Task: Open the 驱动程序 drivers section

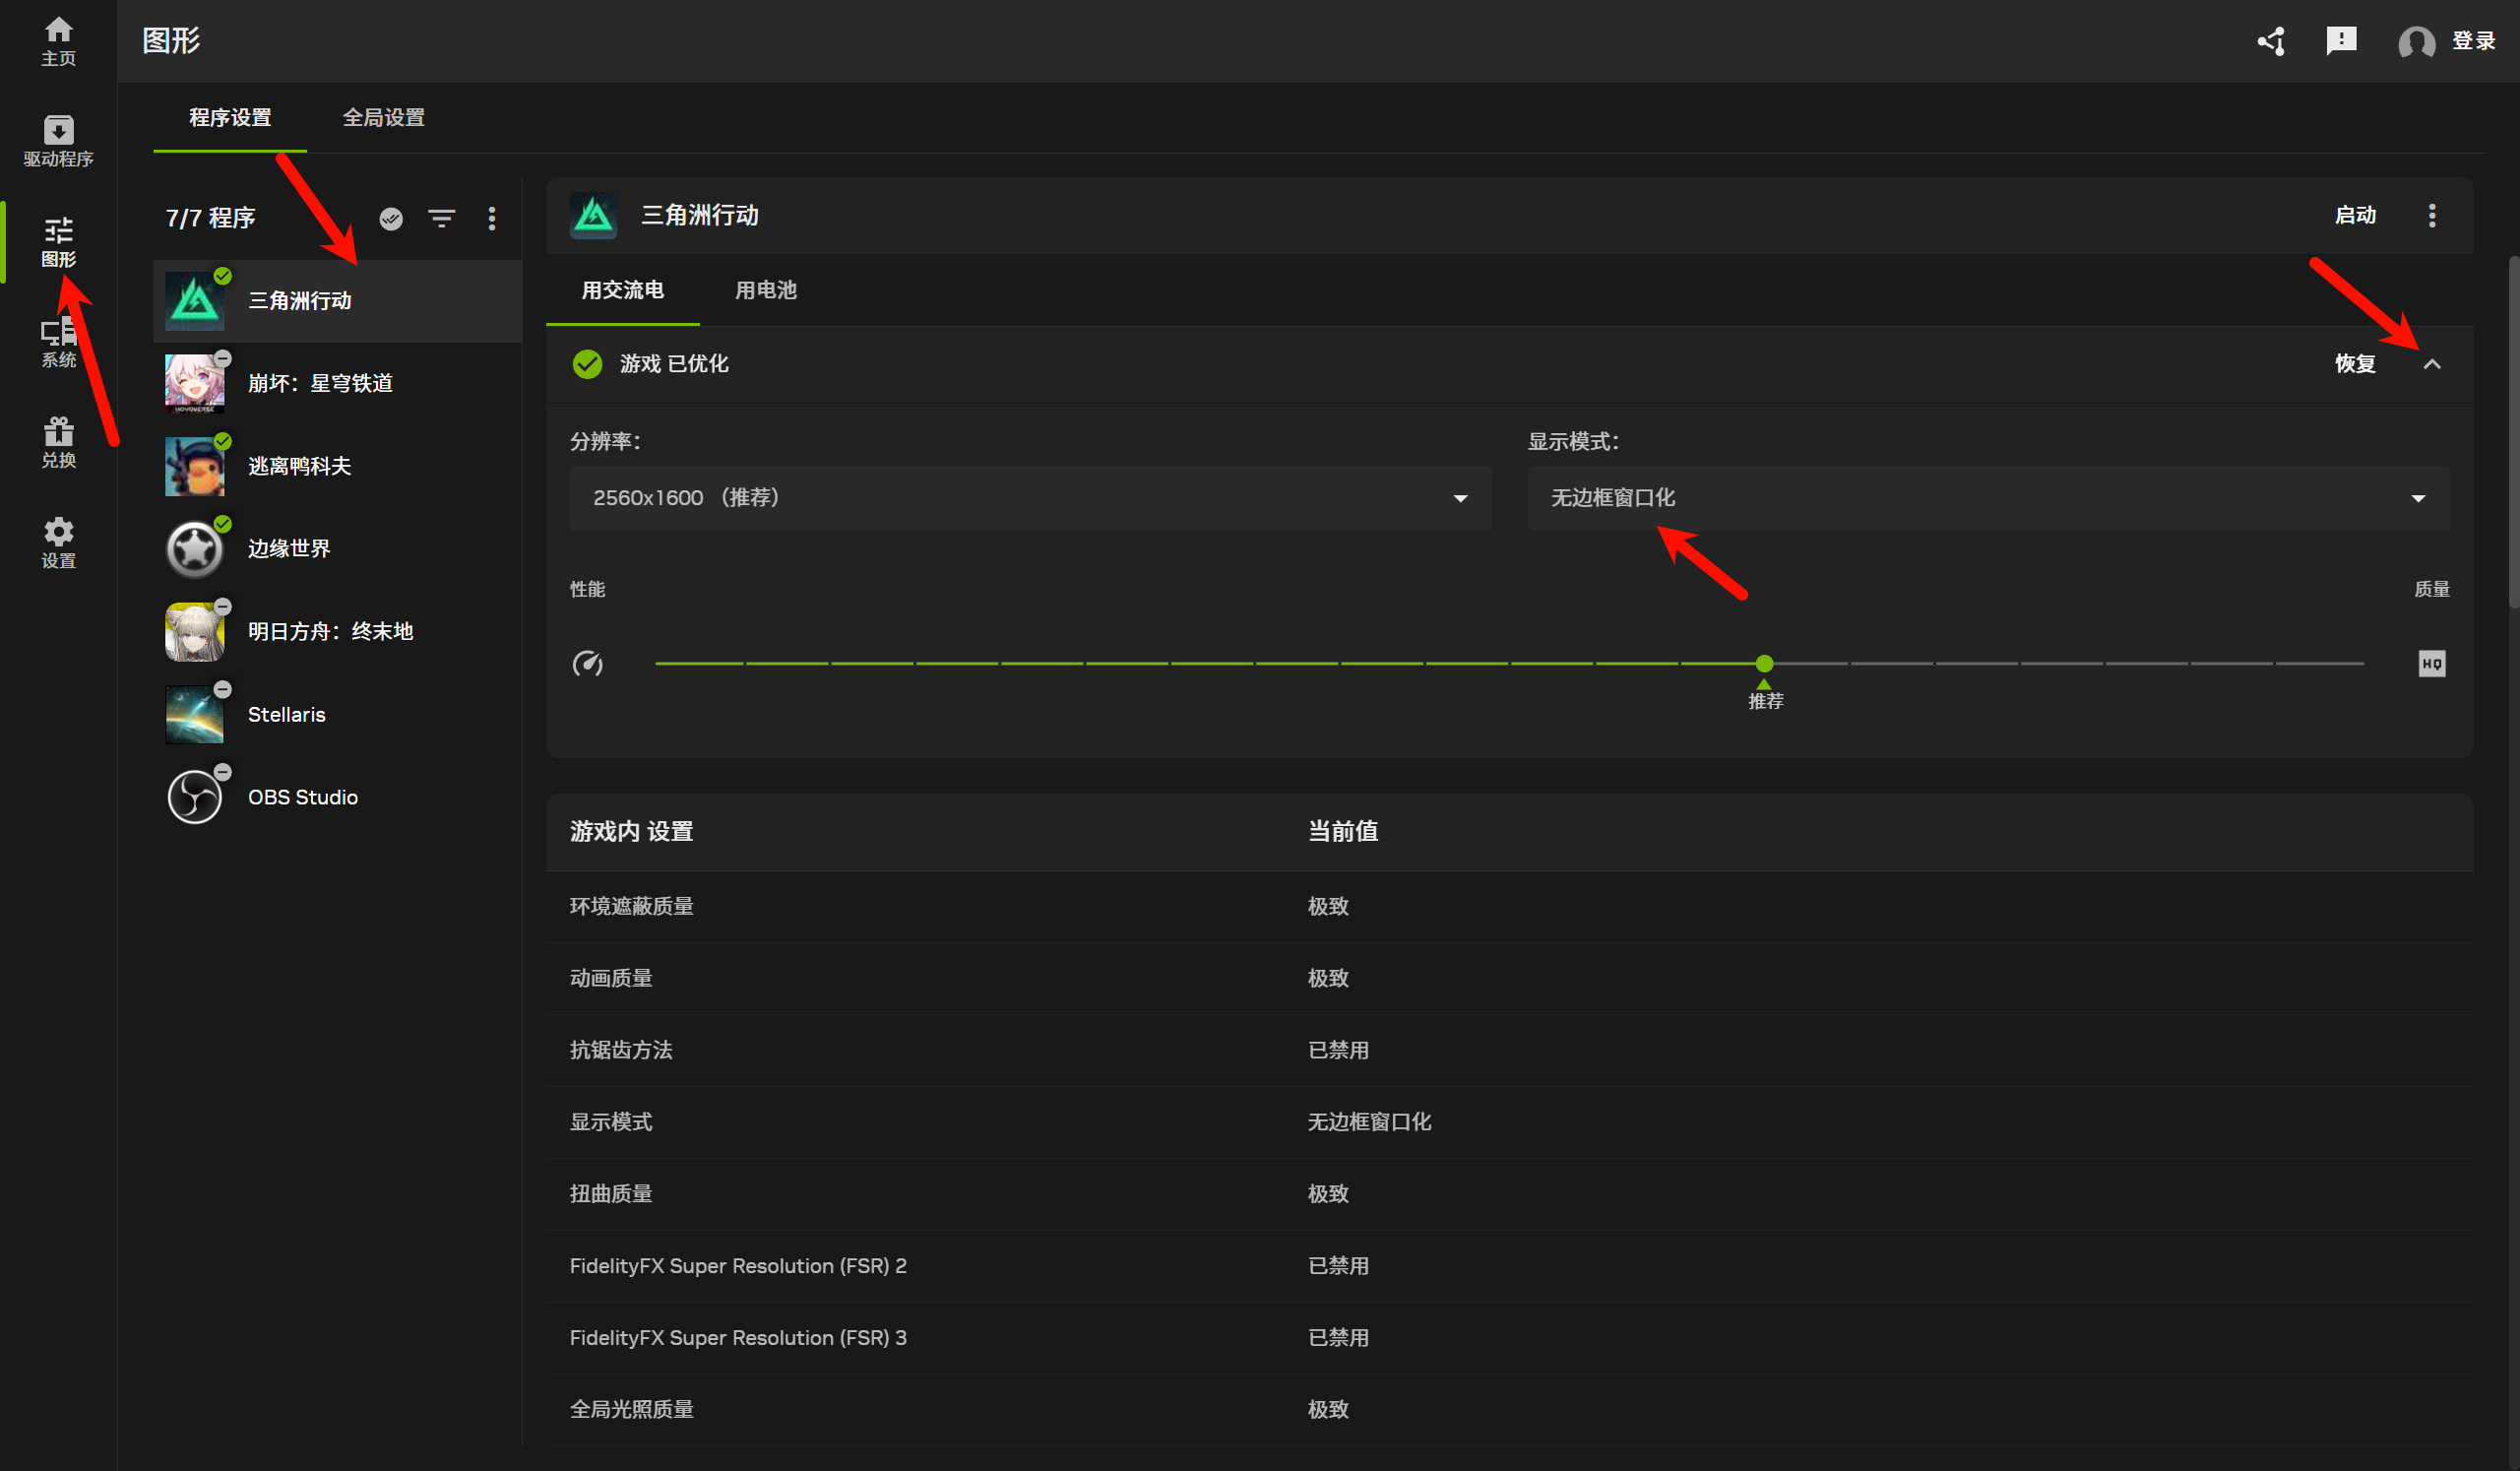Action: pos(58,141)
